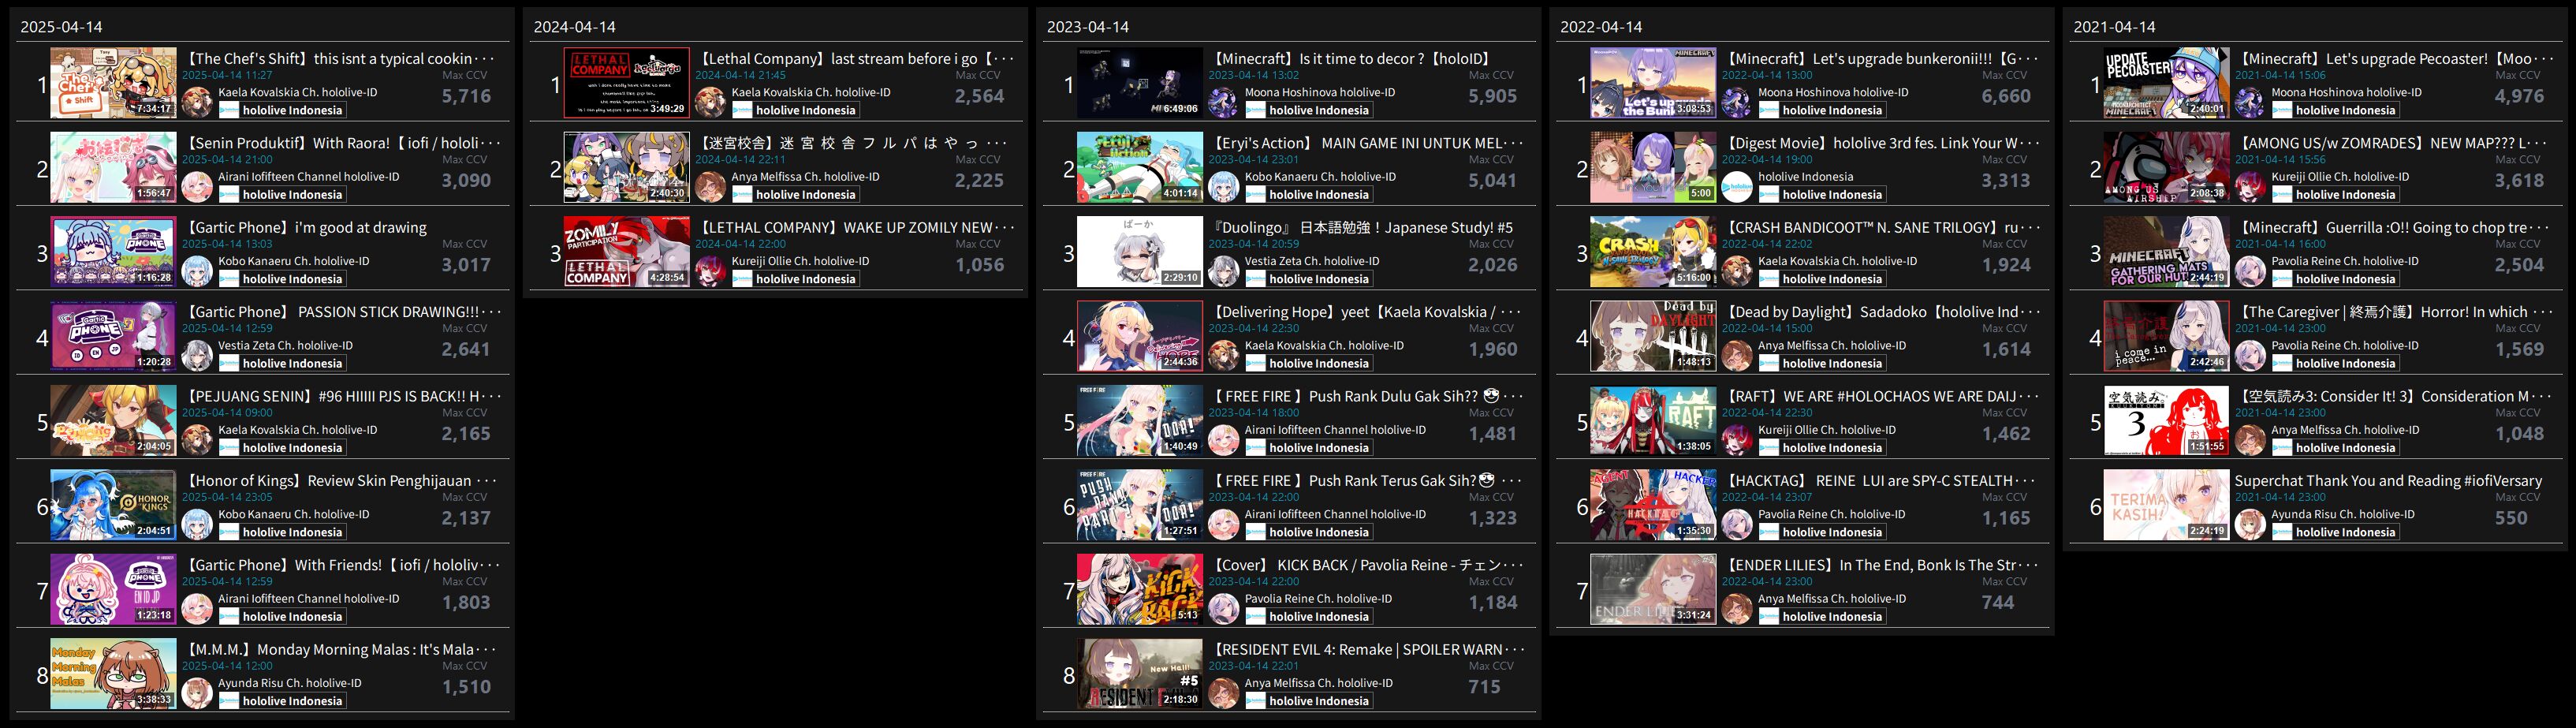
Task: Click 'Pavolia Reine Ch. hololive-ID' in The Caregiver row
Action: click(x=2345, y=345)
